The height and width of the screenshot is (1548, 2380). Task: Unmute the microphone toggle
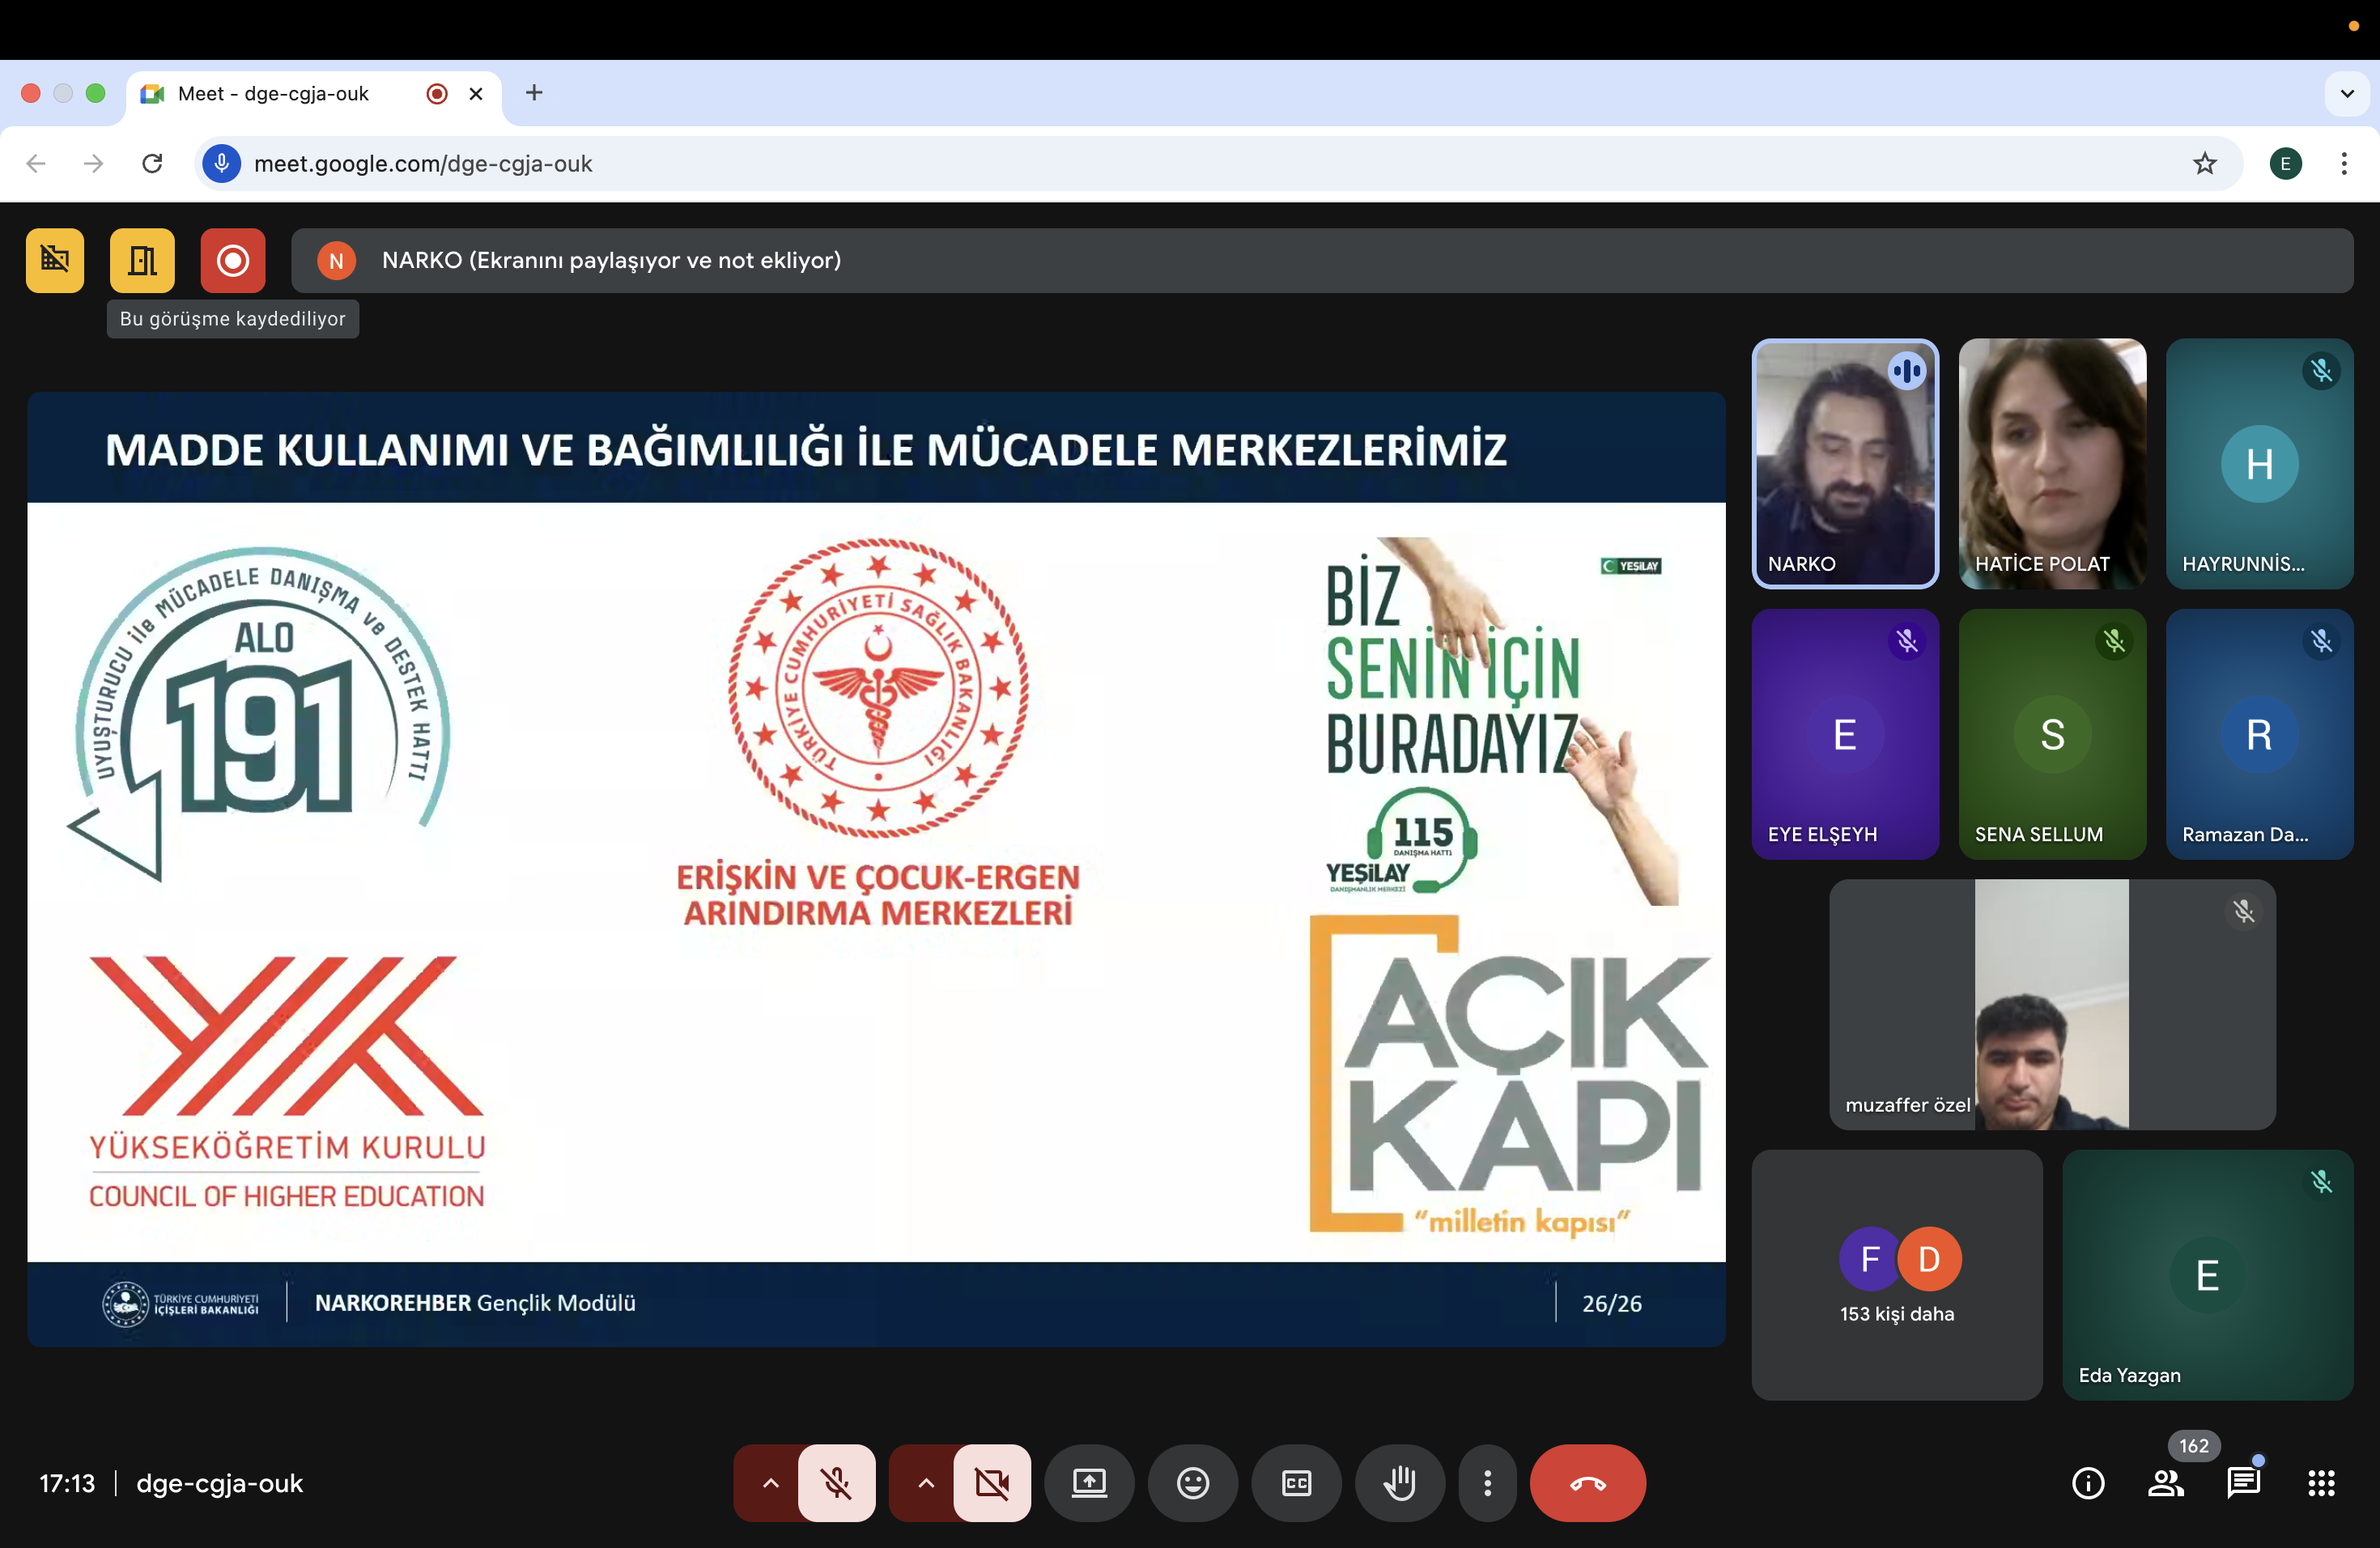coord(837,1483)
